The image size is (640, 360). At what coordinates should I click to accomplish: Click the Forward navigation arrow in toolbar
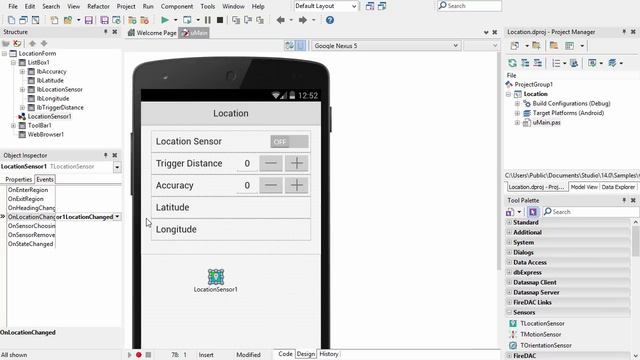click(x=302, y=20)
